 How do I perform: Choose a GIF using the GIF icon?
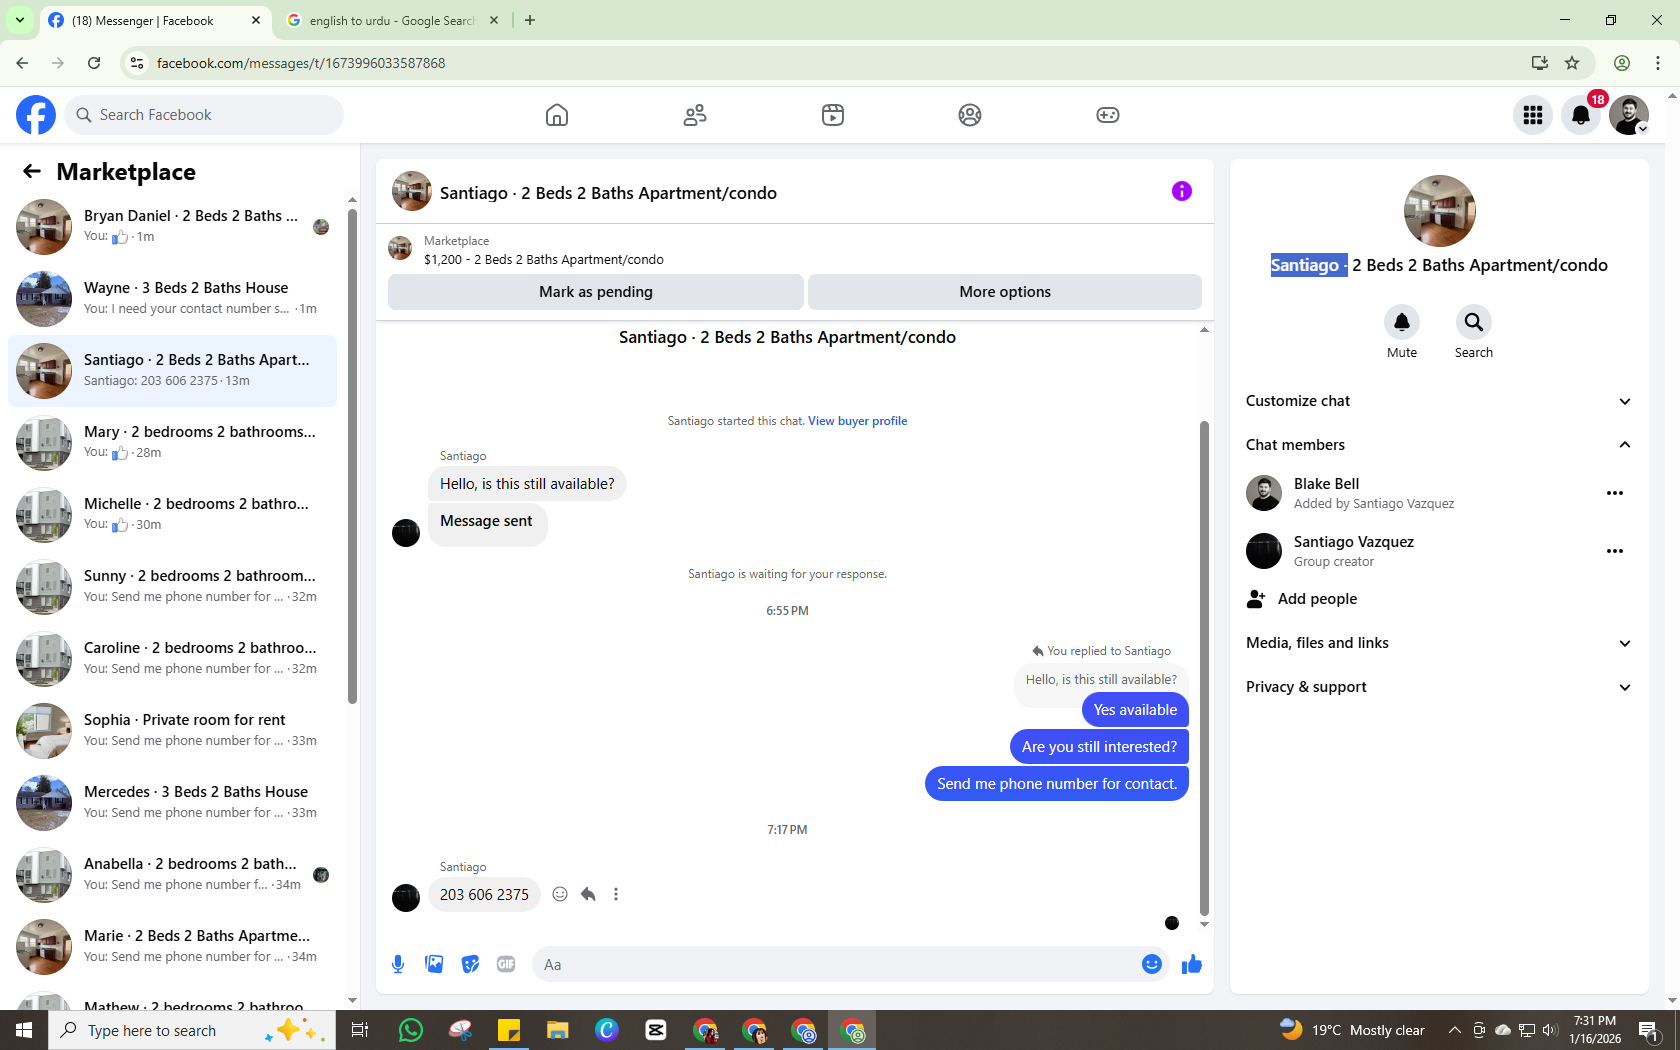coord(506,964)
